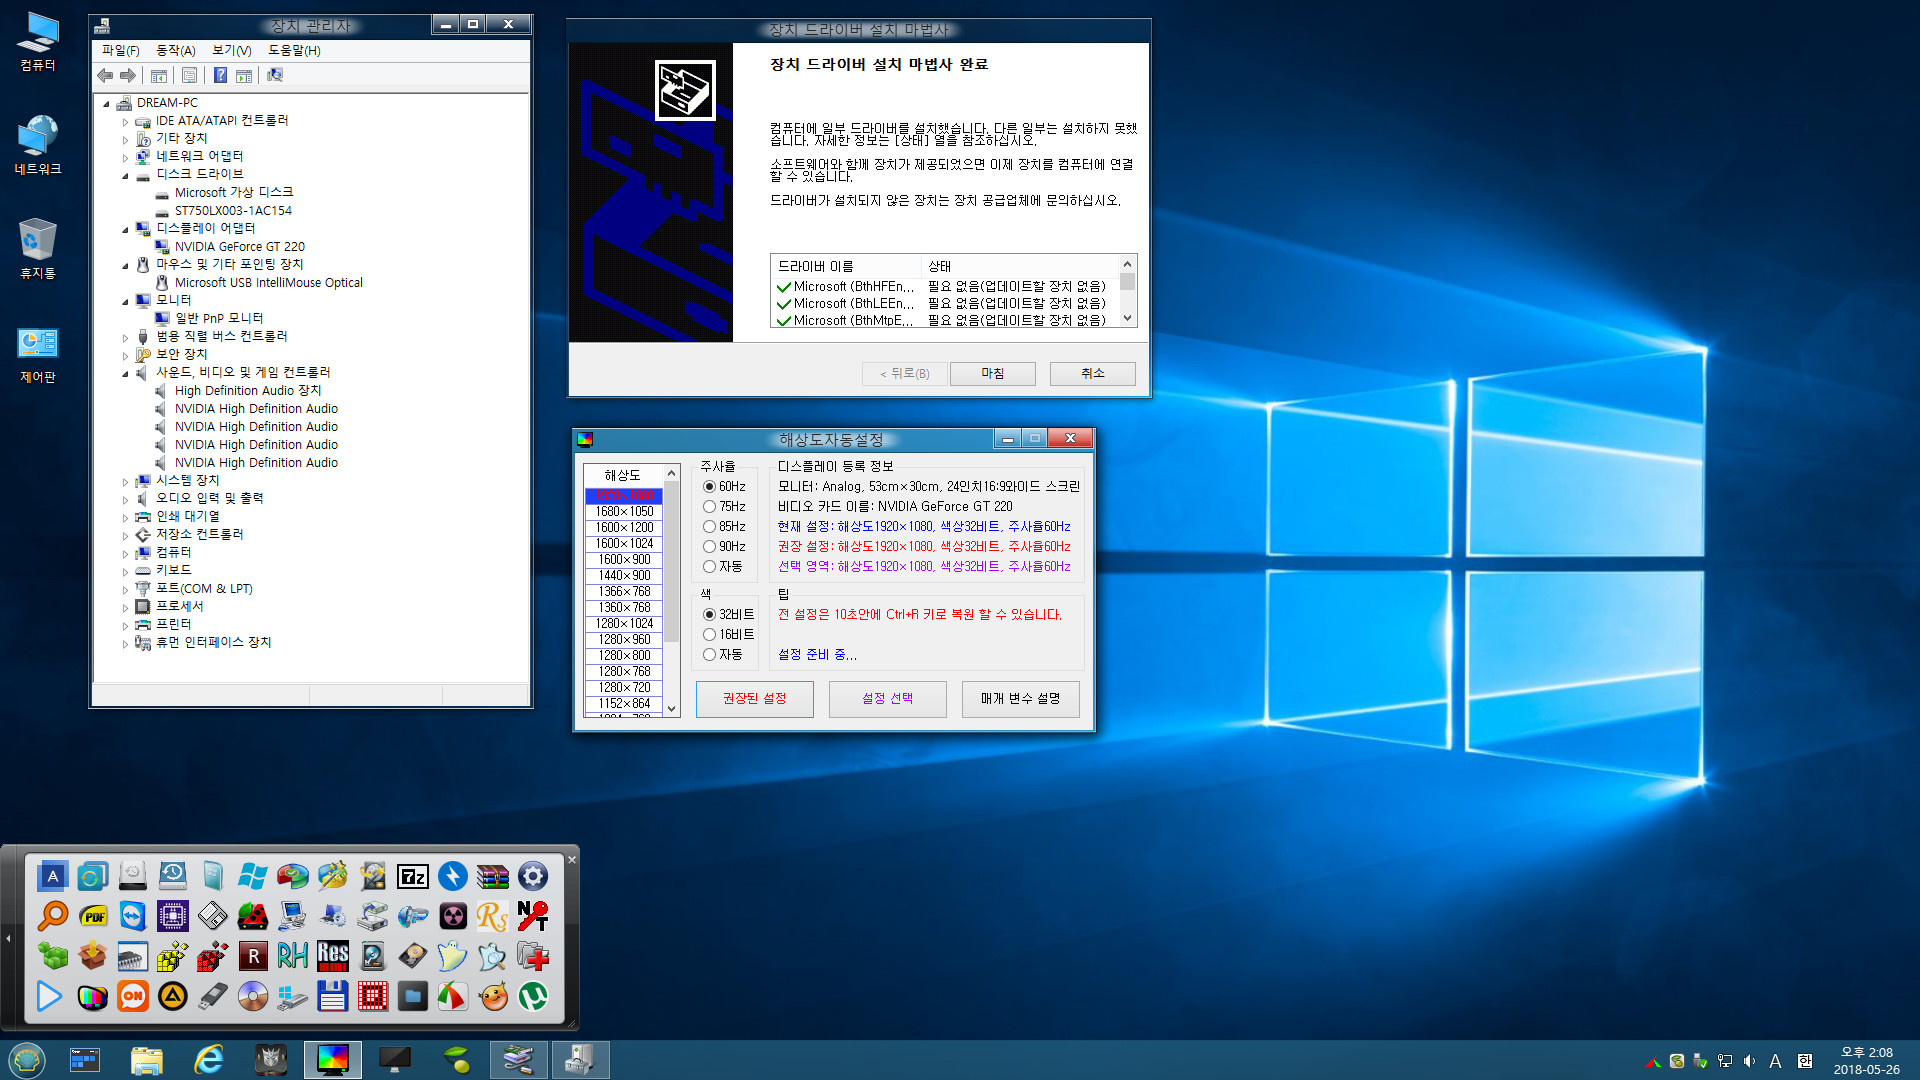Launch the uTorrent green icon
Screen dimensions: 1920x1080
click(532, 997)
